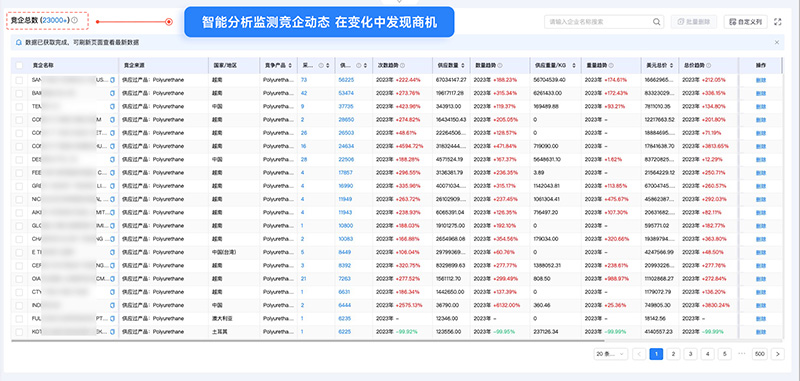Jump to page 500
Viewport: 800px width, 381px height.
point(760,354)
